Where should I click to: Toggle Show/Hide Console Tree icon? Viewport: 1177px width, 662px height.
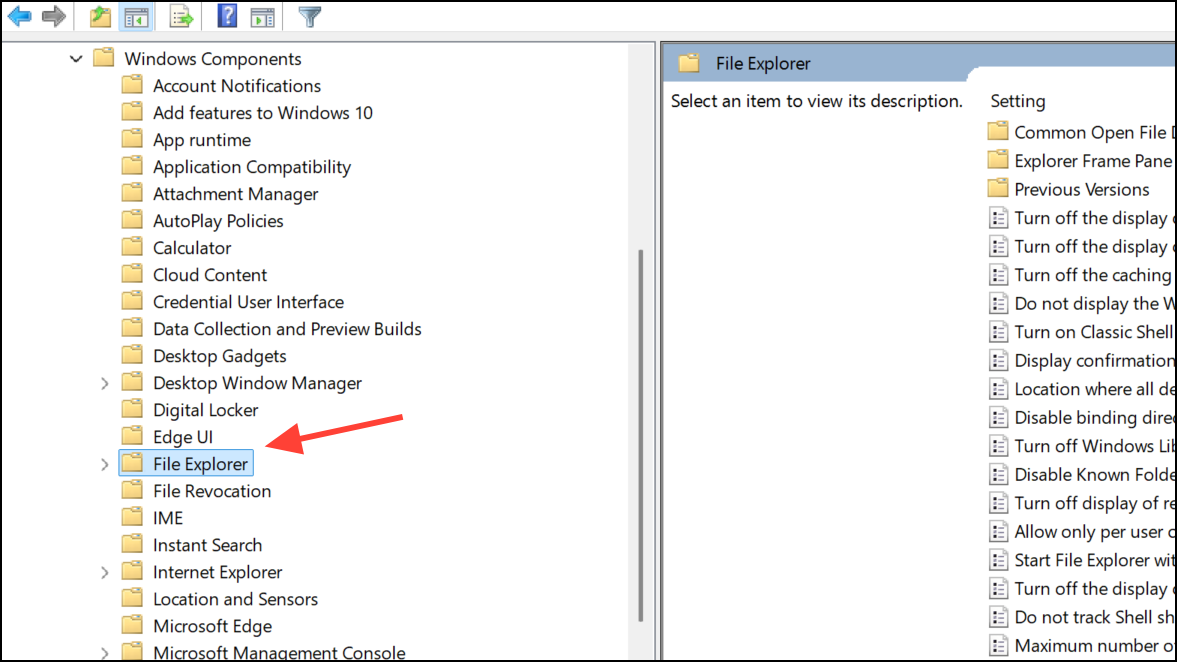pyautogui.click(x=136, y=16)
